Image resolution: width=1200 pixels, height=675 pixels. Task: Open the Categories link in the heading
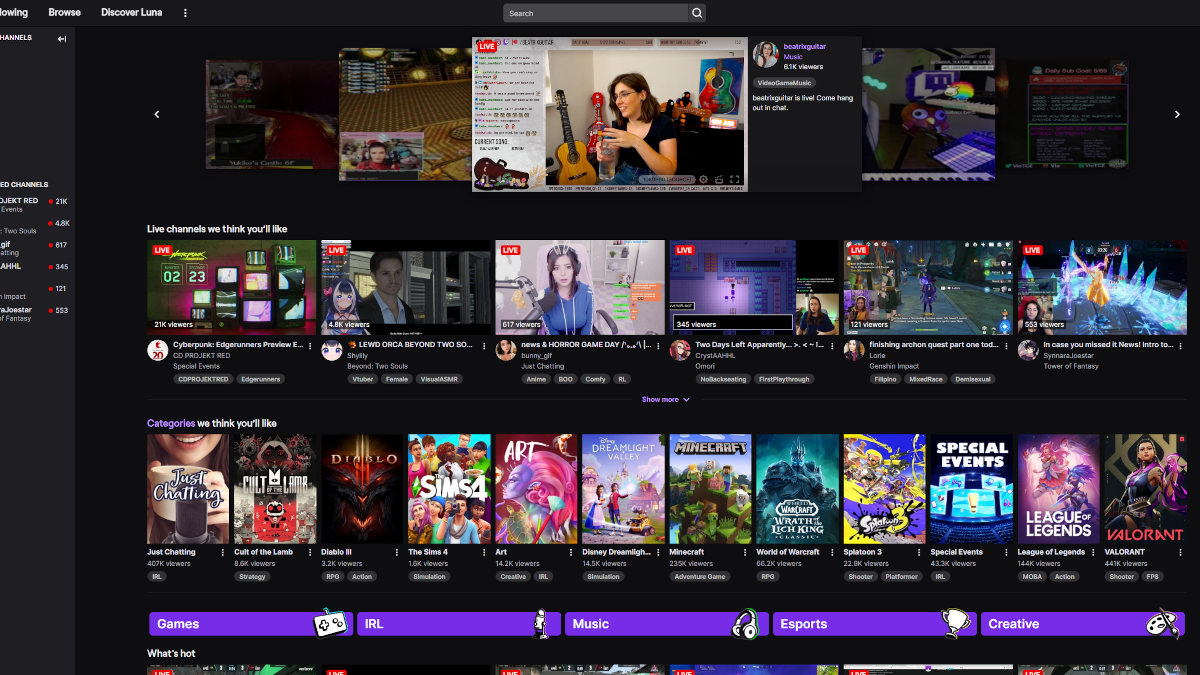click(x=170, y=423)
